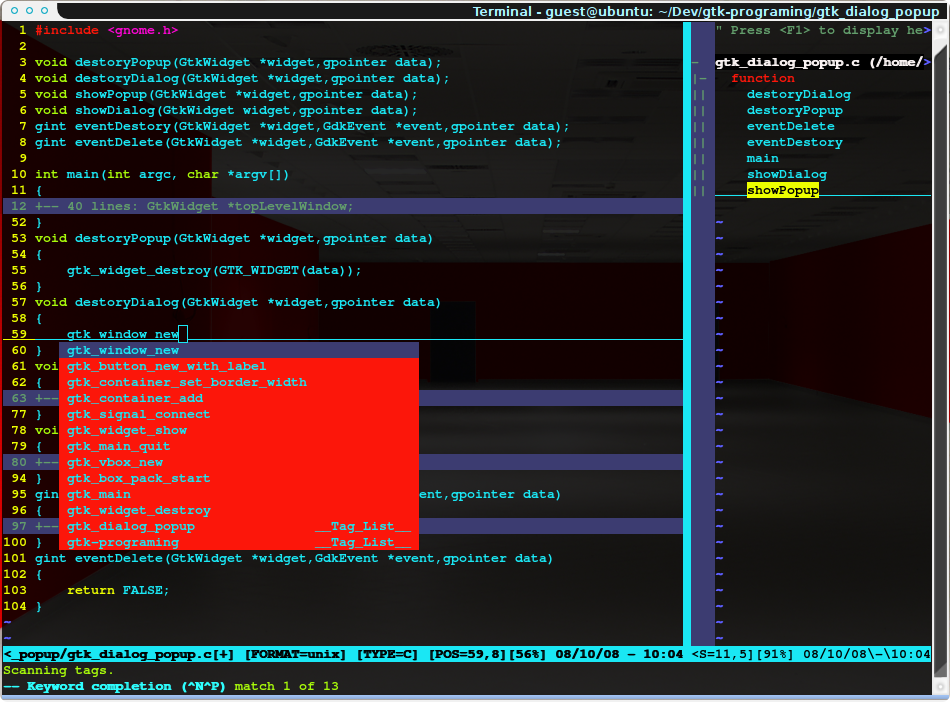Pick gtk_container_set_border_width from completion list
The image size is (950, 702).
pos(239,382)
